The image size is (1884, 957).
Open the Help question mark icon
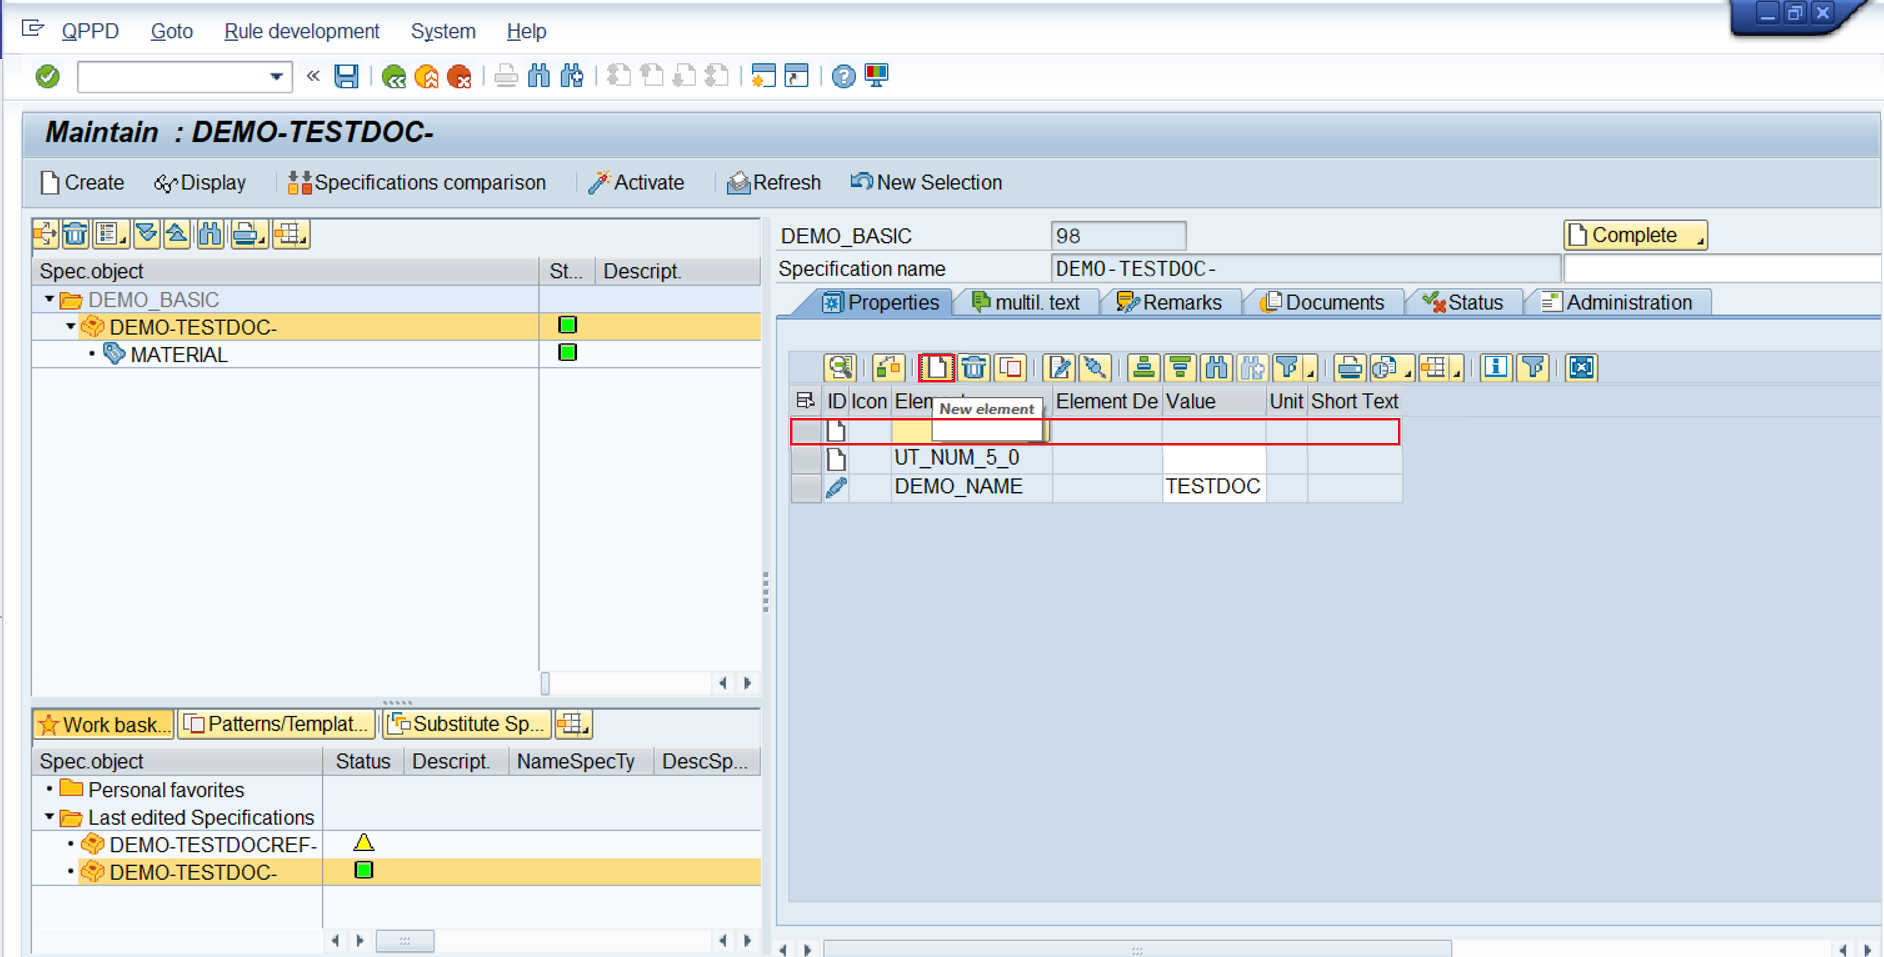(x=843, y=76)
